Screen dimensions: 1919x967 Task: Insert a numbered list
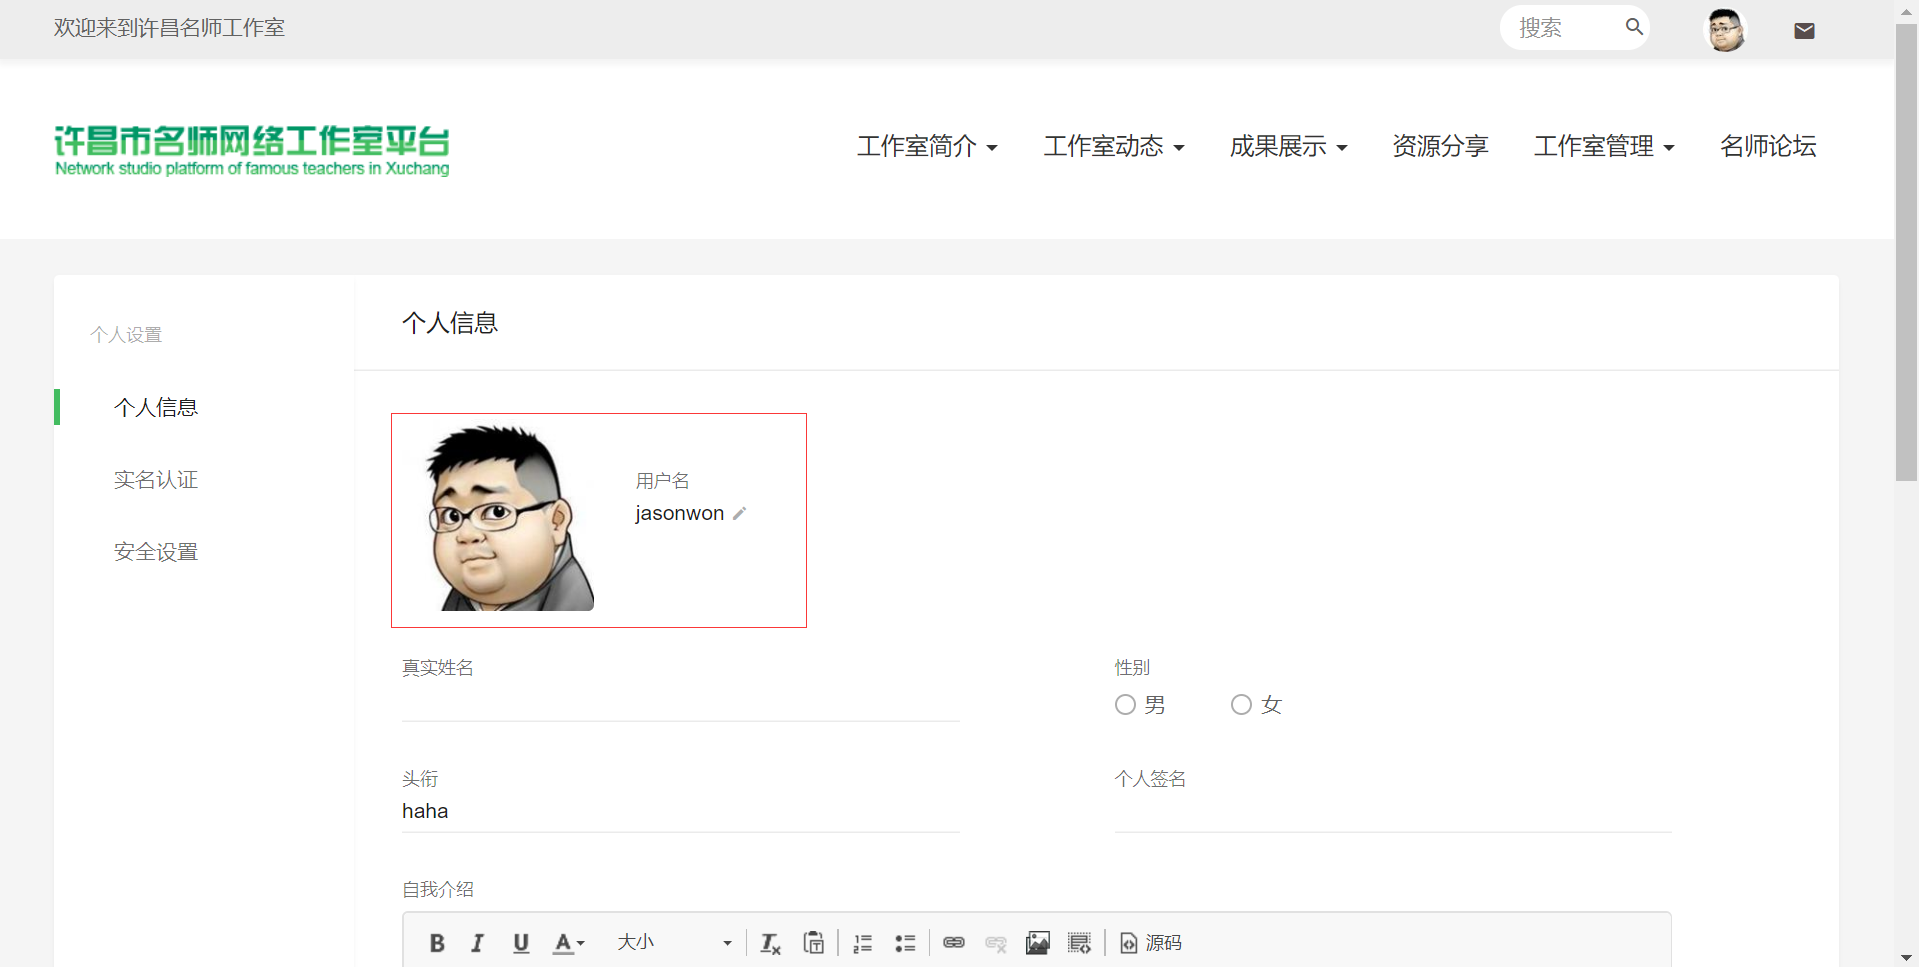[863, 943]
